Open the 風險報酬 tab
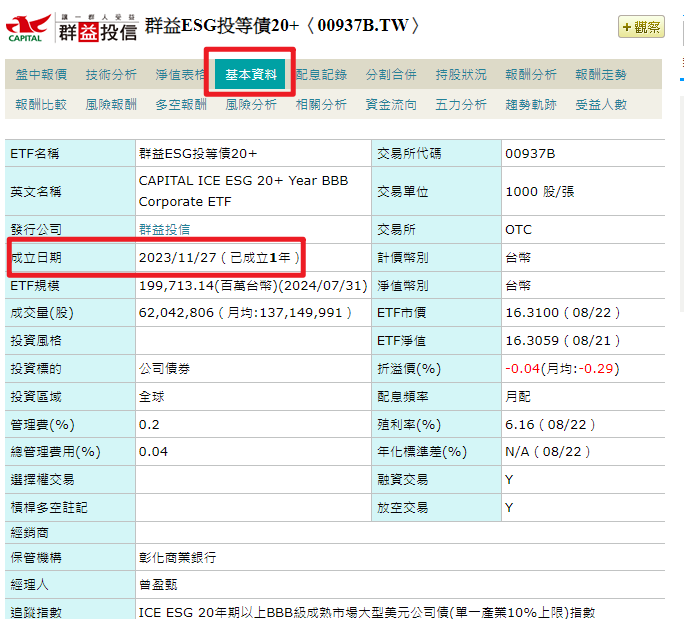Image resolution: width=684 pixels, height=619 pixels. (x=111, y=104)
